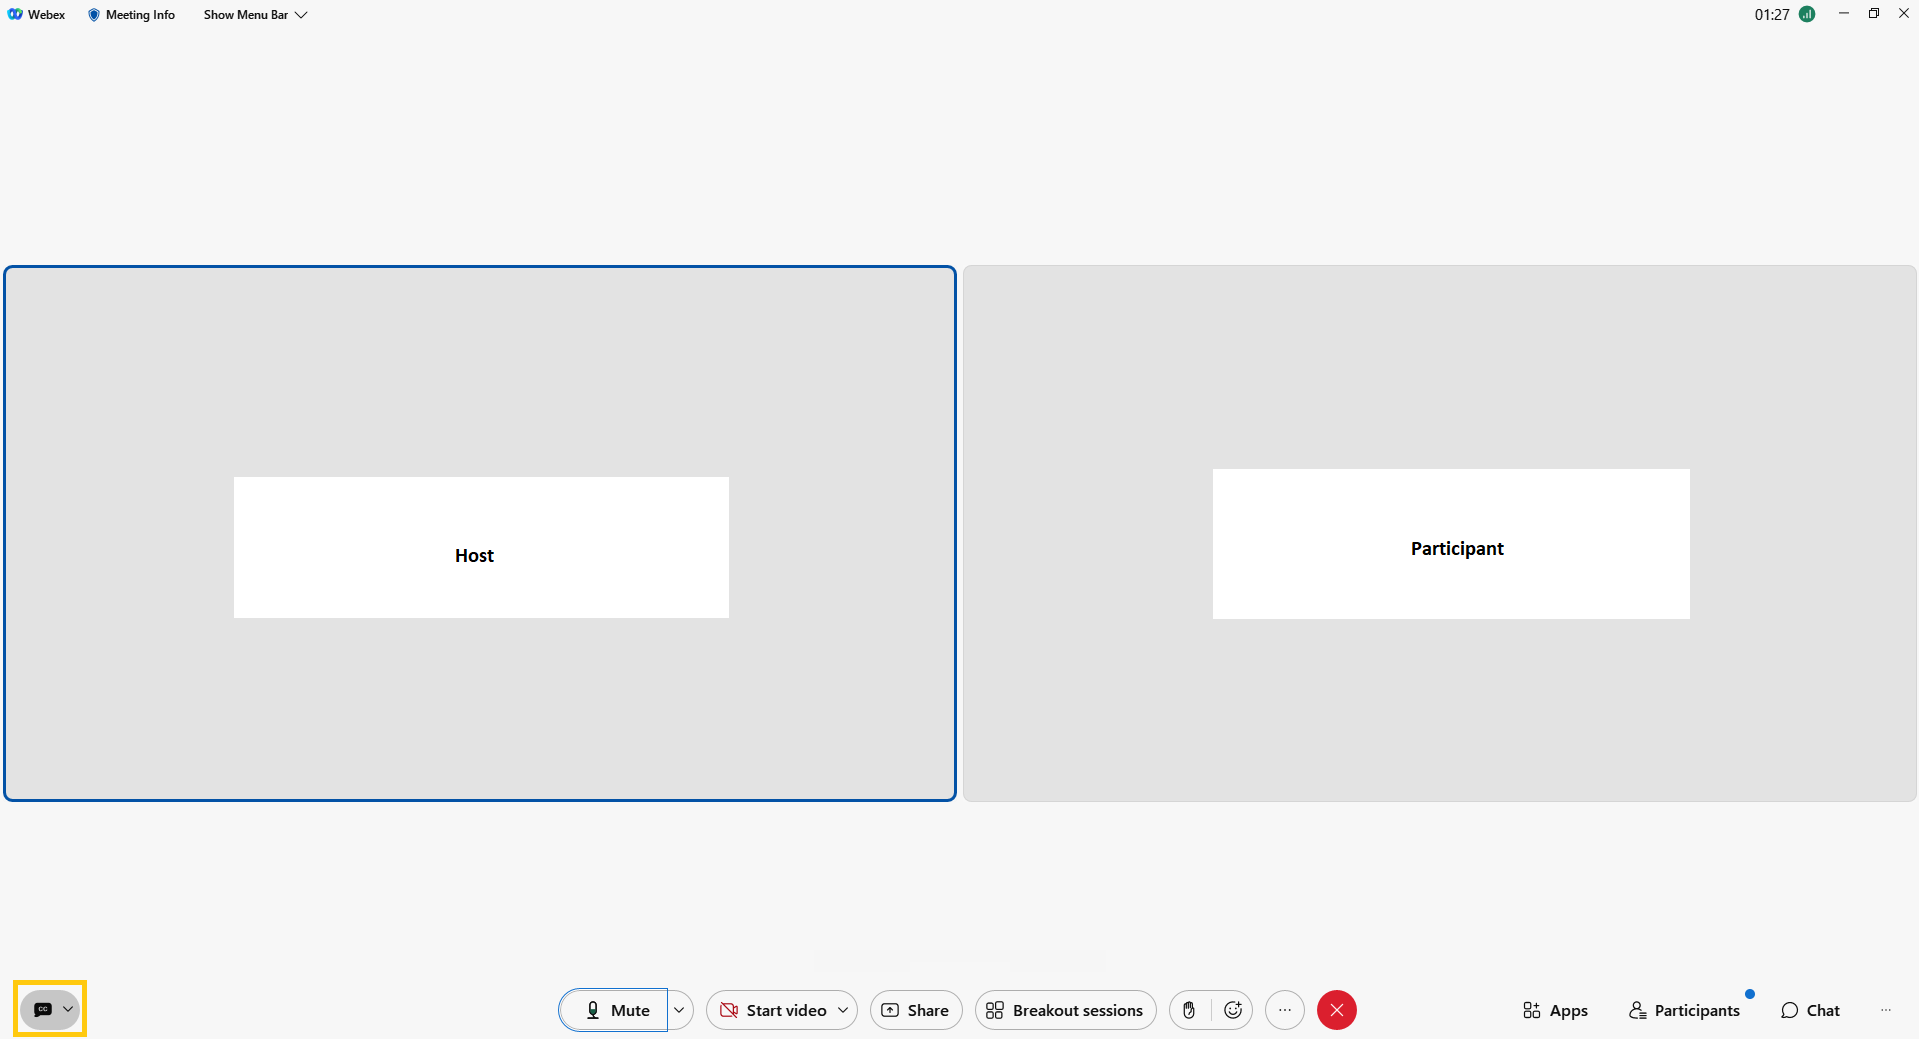Click the Share content button
This screenshot has width=1919, height=1039.
click(x=915, y=1010)
